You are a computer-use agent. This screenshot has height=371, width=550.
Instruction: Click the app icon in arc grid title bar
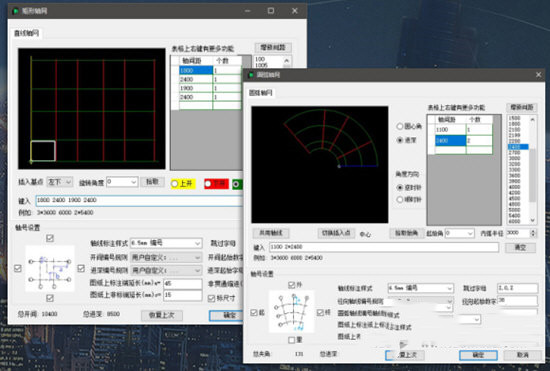[251, 75]
